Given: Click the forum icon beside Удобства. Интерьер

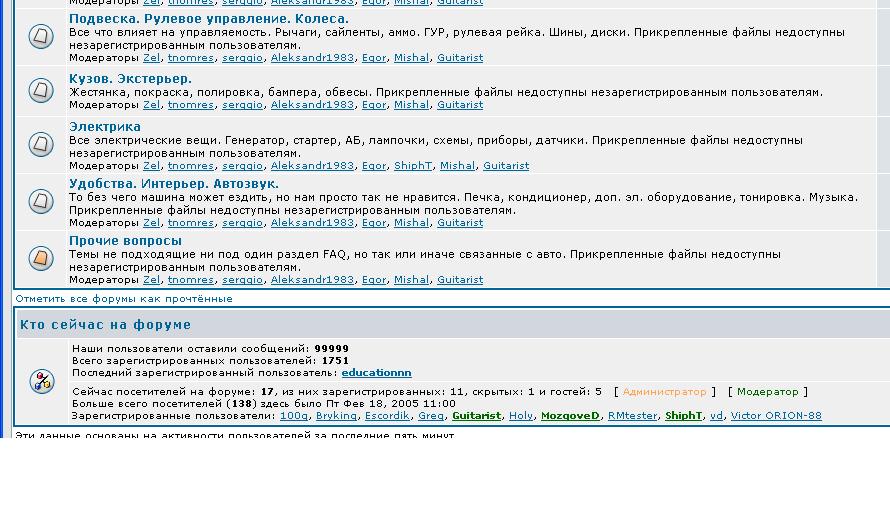Looking at the screenshot, I should click(41, 202).
